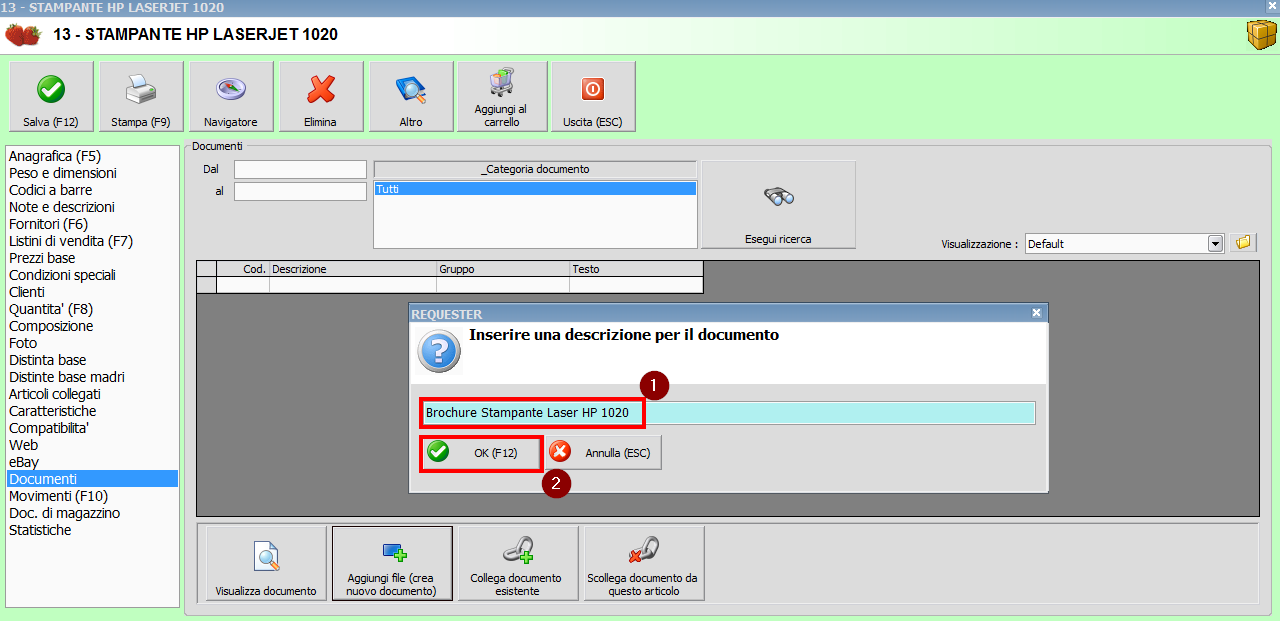This screenshot has width=1280, height=621.
Task: Delete the article with the Elimina button
Action: [x=321, y=96]
